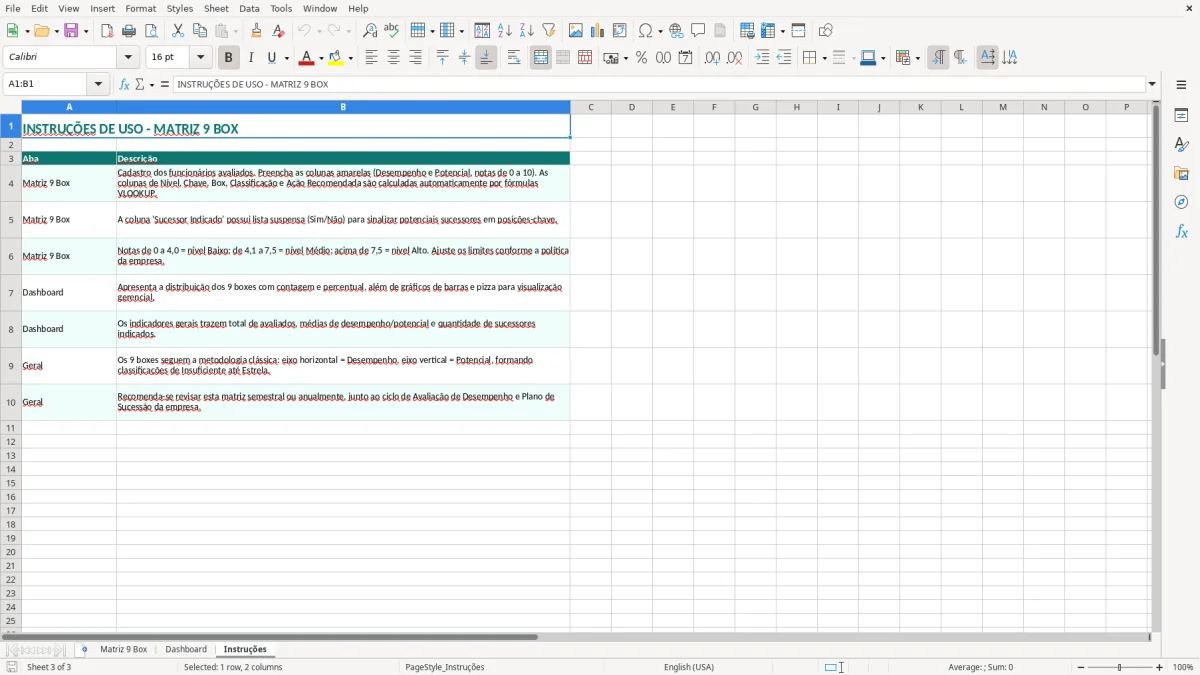Open the sidebar Navigator compass icon
This screenshot has width=1200, height=675.
pos(1181,202)
